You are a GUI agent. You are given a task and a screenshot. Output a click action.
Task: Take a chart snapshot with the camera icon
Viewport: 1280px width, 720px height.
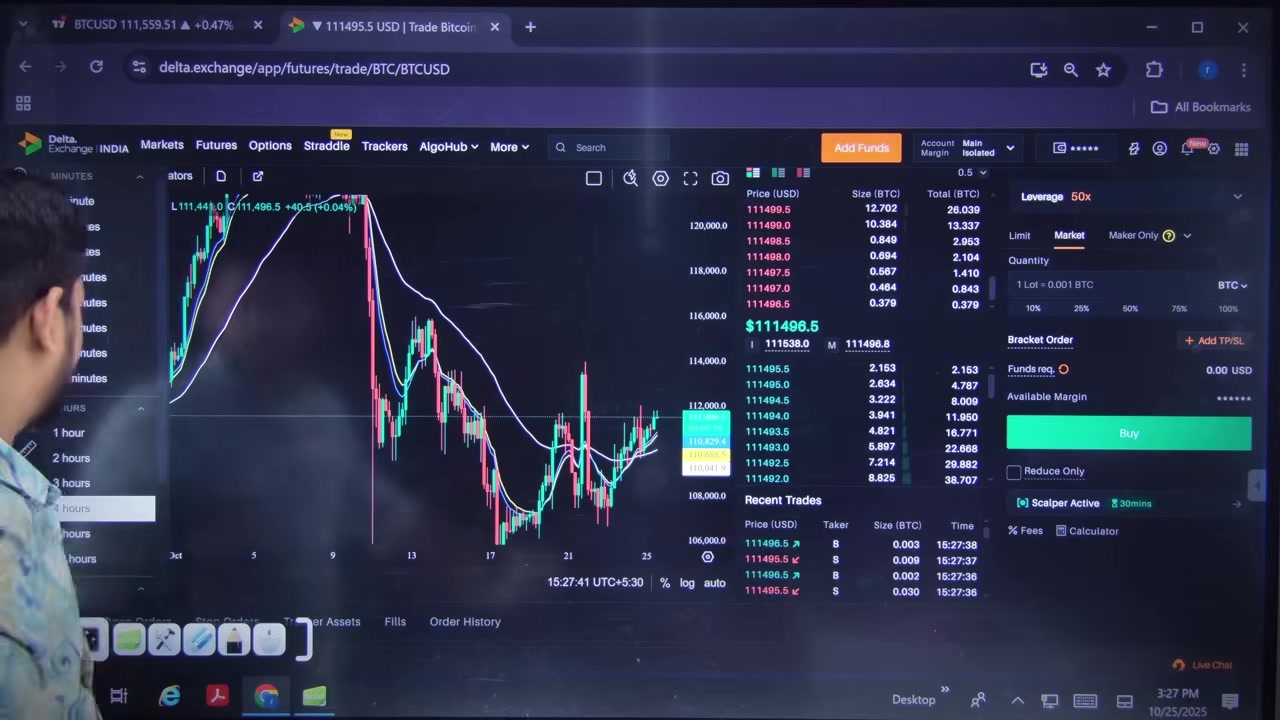(x=720, y=178)
